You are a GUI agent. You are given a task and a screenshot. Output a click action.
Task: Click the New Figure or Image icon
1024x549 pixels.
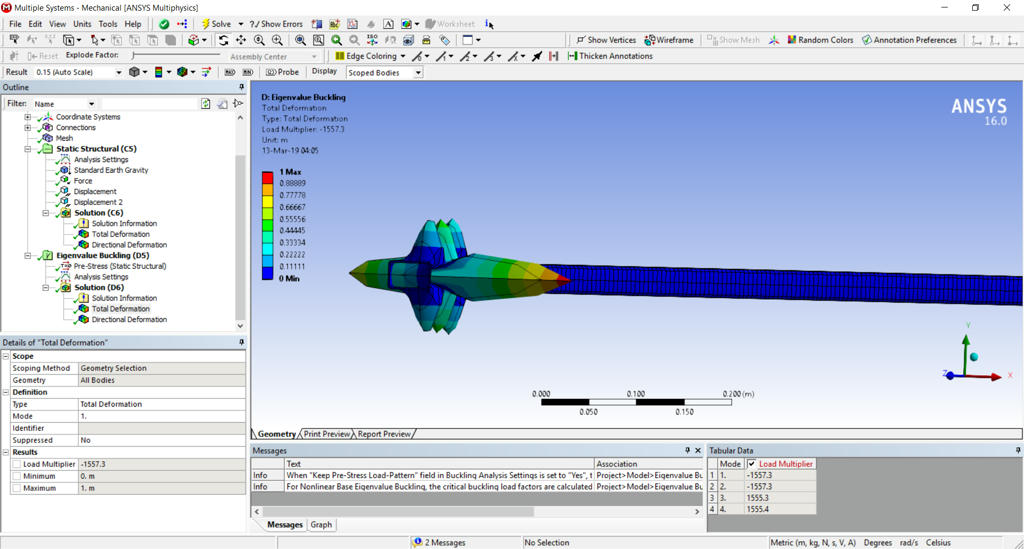click(408, 24)
